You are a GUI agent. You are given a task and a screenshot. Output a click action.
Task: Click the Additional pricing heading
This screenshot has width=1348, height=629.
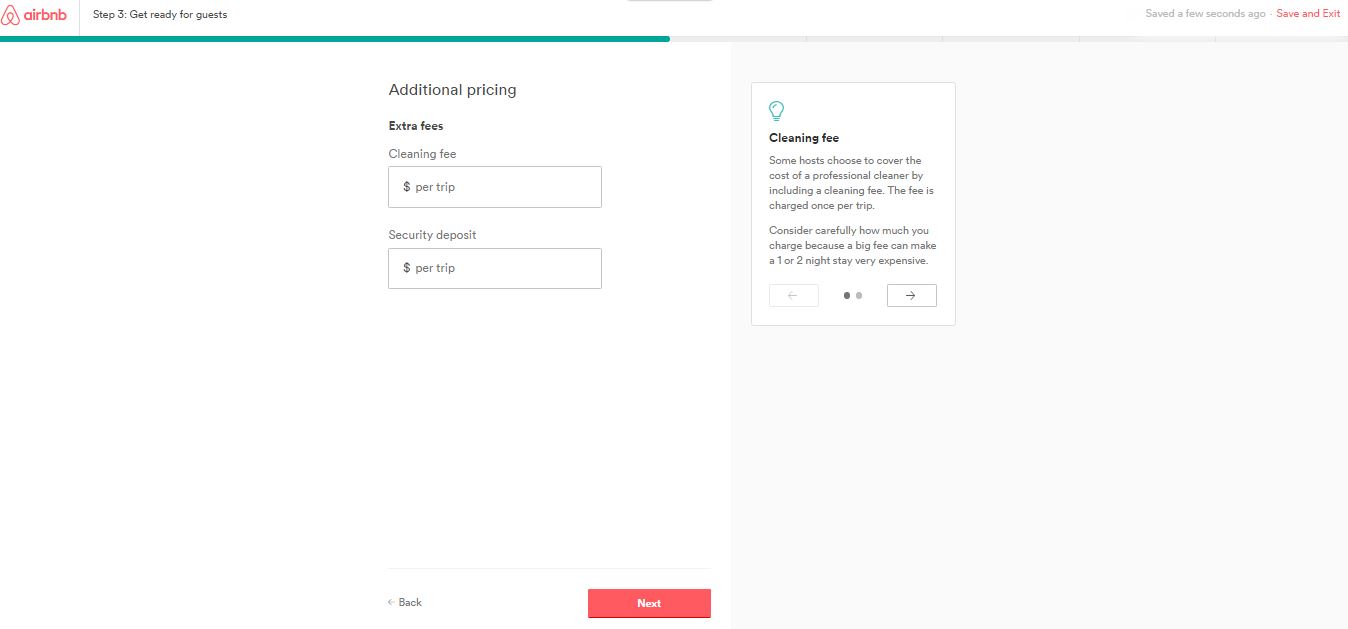tap(452, 90)
